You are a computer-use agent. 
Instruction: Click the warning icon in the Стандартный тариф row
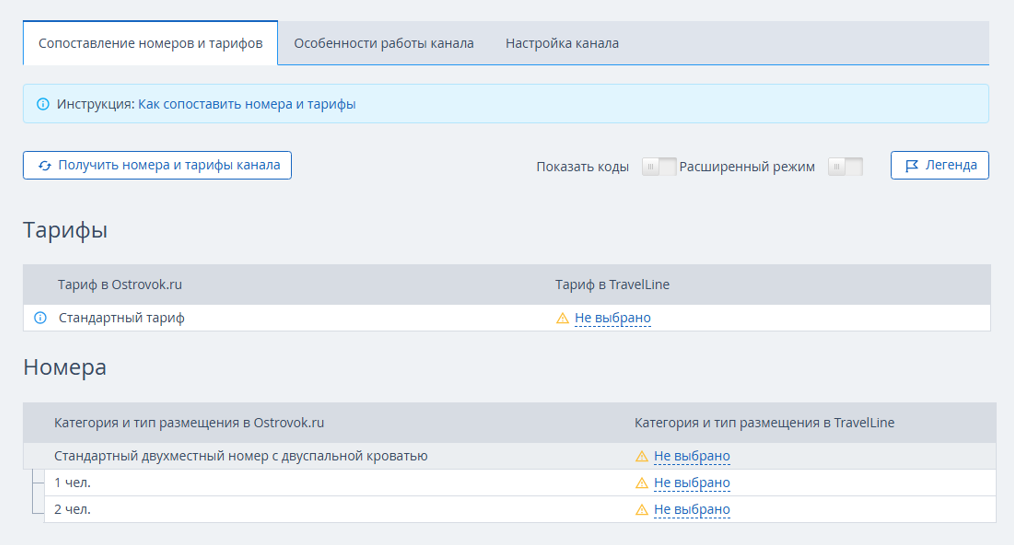[562, 319]
